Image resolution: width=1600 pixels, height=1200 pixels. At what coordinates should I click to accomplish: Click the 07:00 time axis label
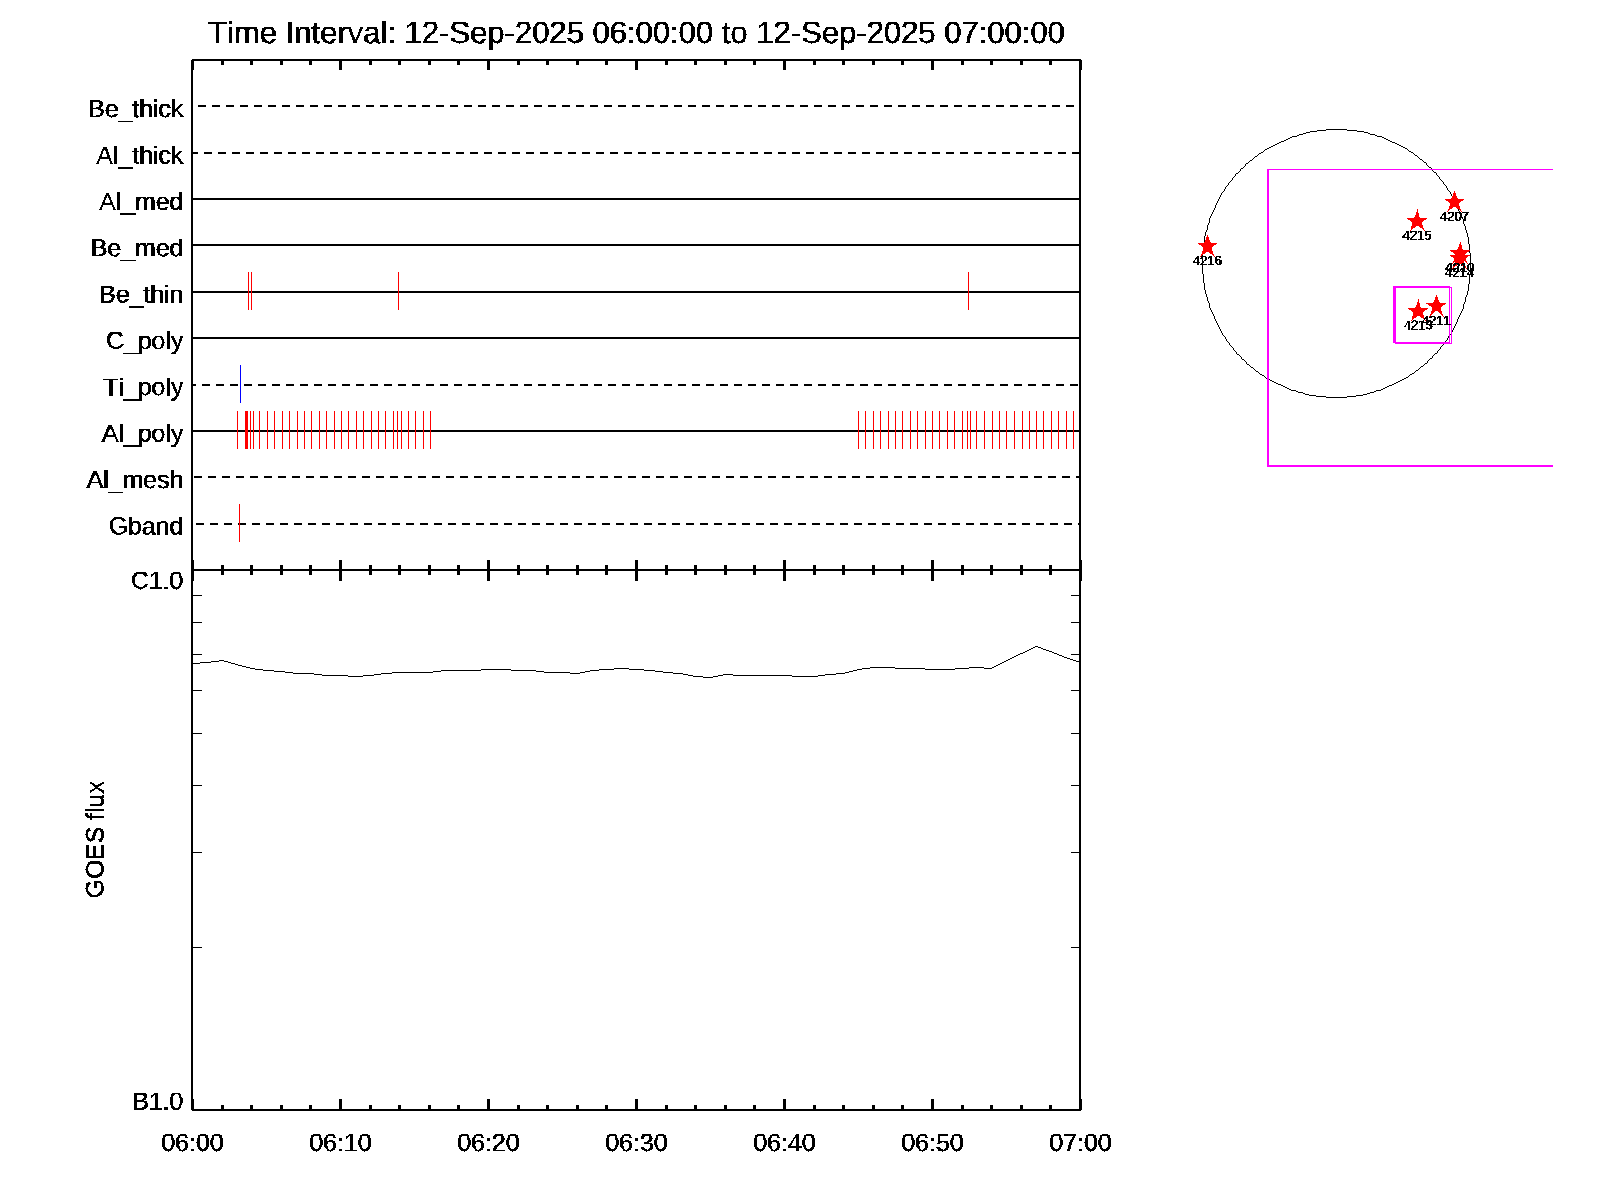tap(1080, 1143)
